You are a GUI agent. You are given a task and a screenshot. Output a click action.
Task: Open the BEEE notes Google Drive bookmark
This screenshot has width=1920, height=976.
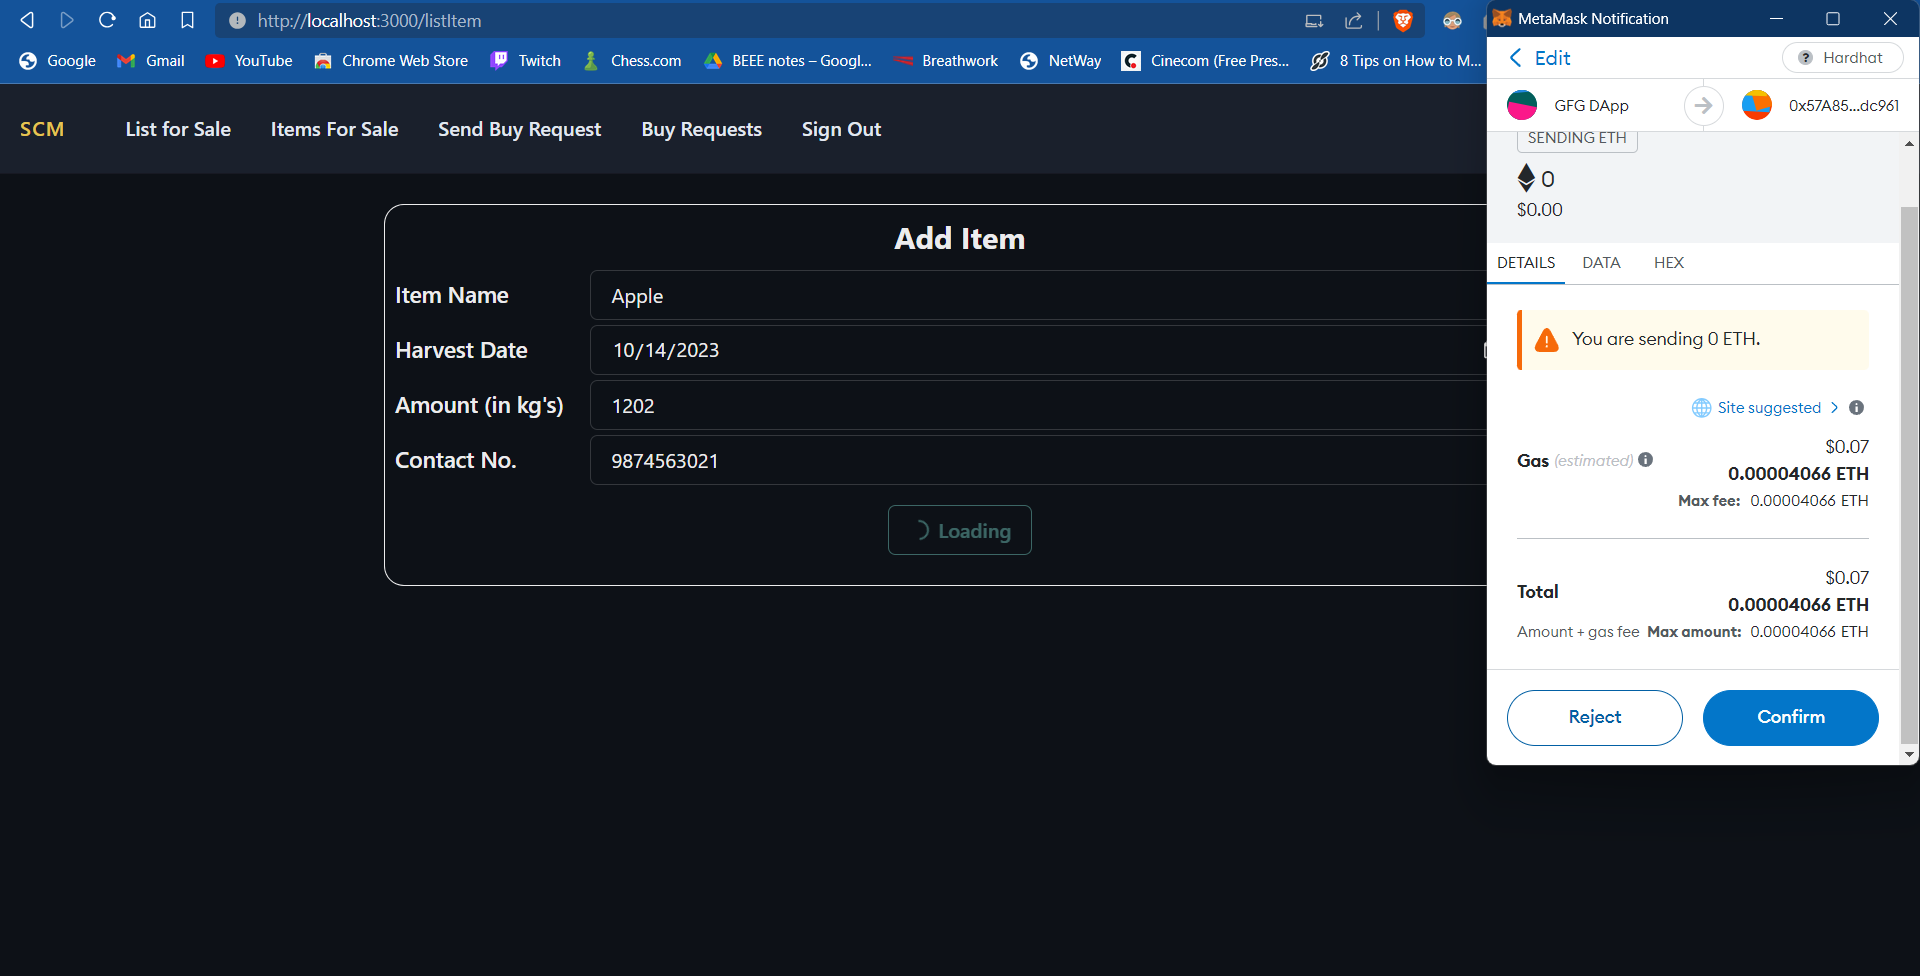tap(788, 61)
